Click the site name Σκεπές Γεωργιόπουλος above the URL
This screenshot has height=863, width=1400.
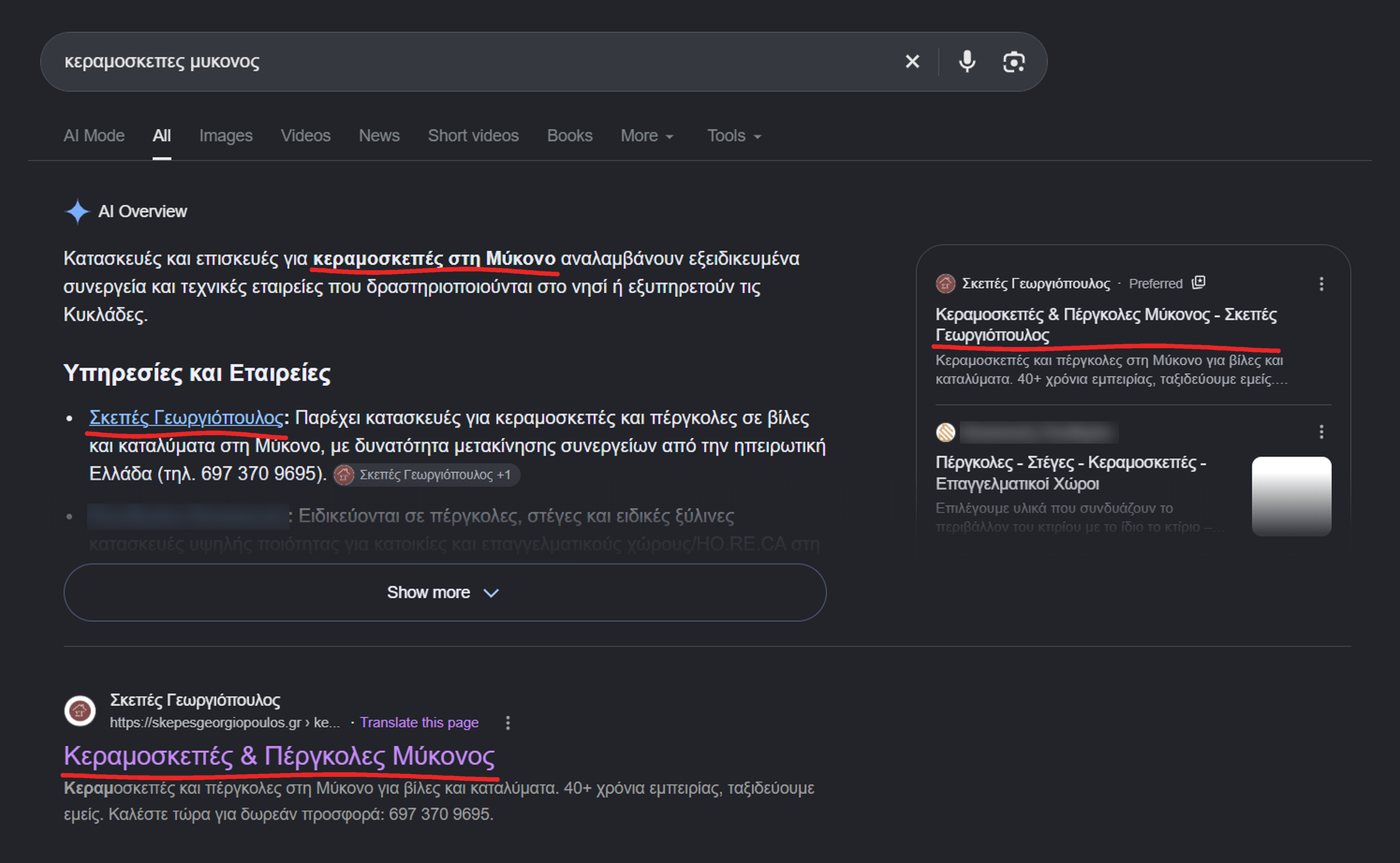(x=195, y=700)
